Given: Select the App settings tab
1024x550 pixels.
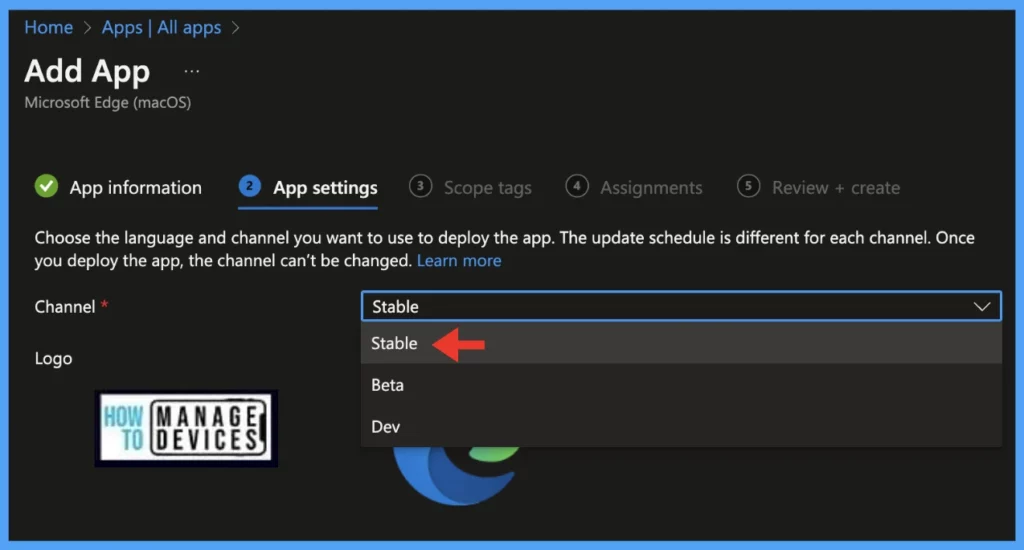Looking at the screenshot, I should click(x=325, y=187).
